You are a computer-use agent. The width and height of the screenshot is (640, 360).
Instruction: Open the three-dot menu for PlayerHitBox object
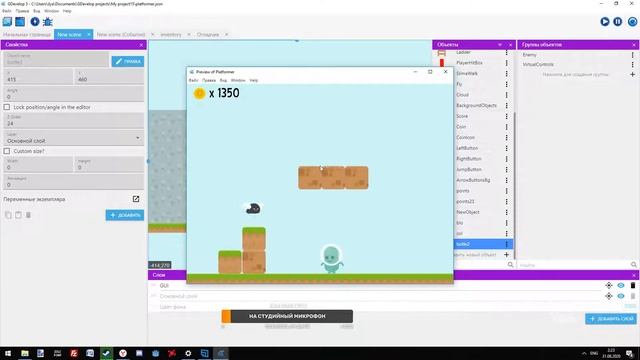pyautogui.click(x=507, y=63)
